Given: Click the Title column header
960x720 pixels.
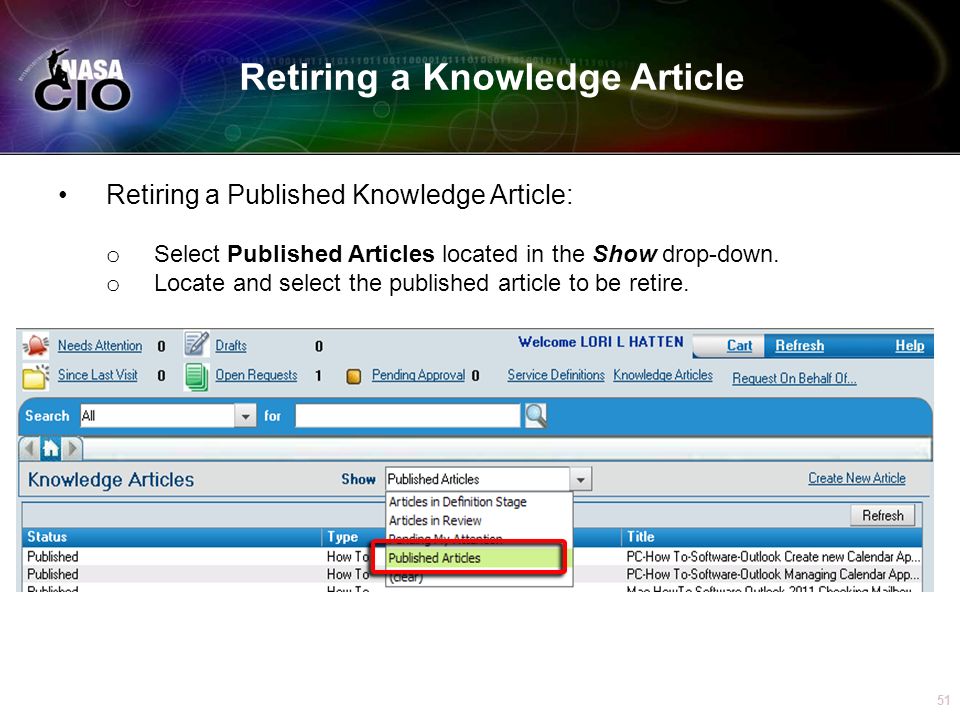Looking at the screenshot, I should tap(771, 537).
